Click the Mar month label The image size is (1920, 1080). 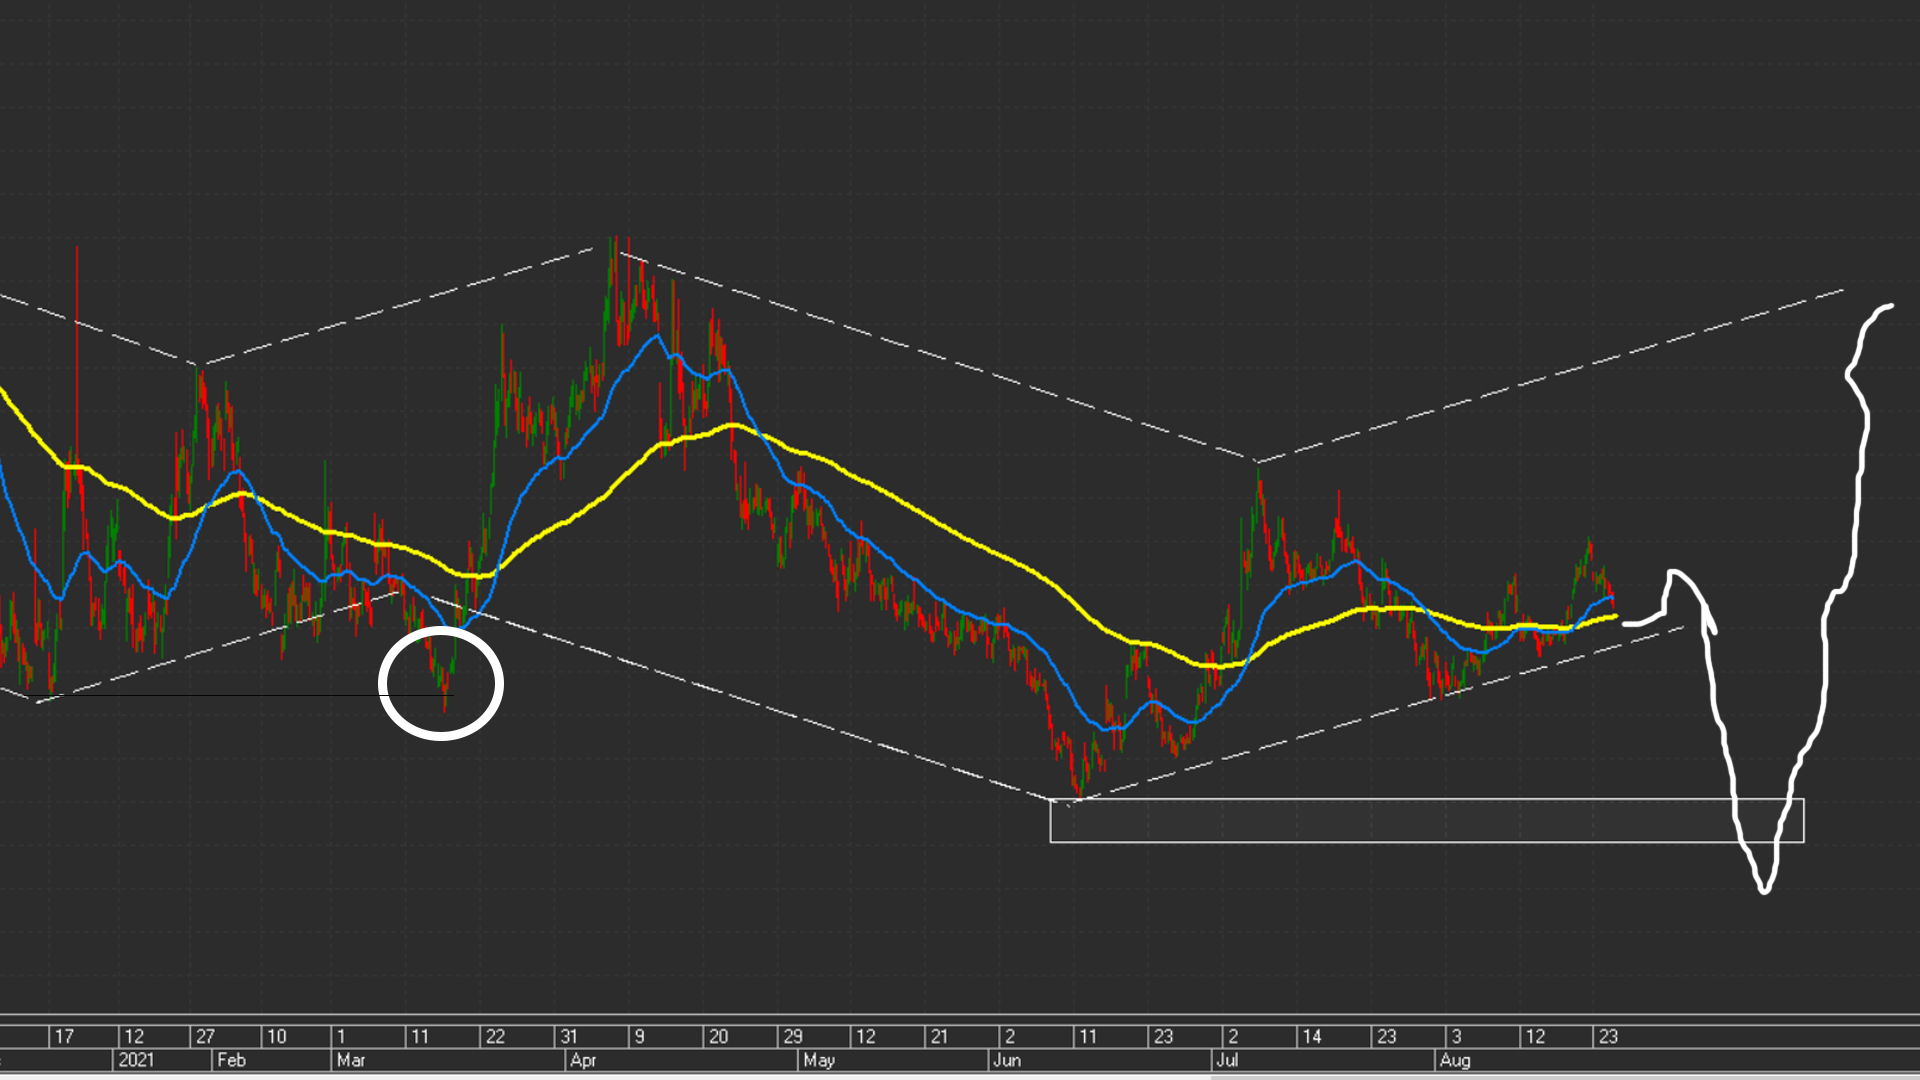[x=351, y=1060]
